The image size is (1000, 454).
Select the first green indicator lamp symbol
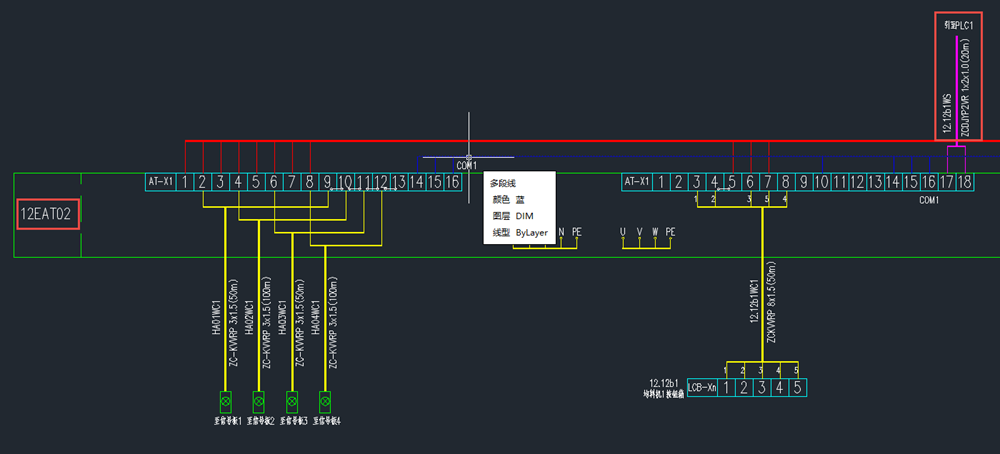pos(226,402)
